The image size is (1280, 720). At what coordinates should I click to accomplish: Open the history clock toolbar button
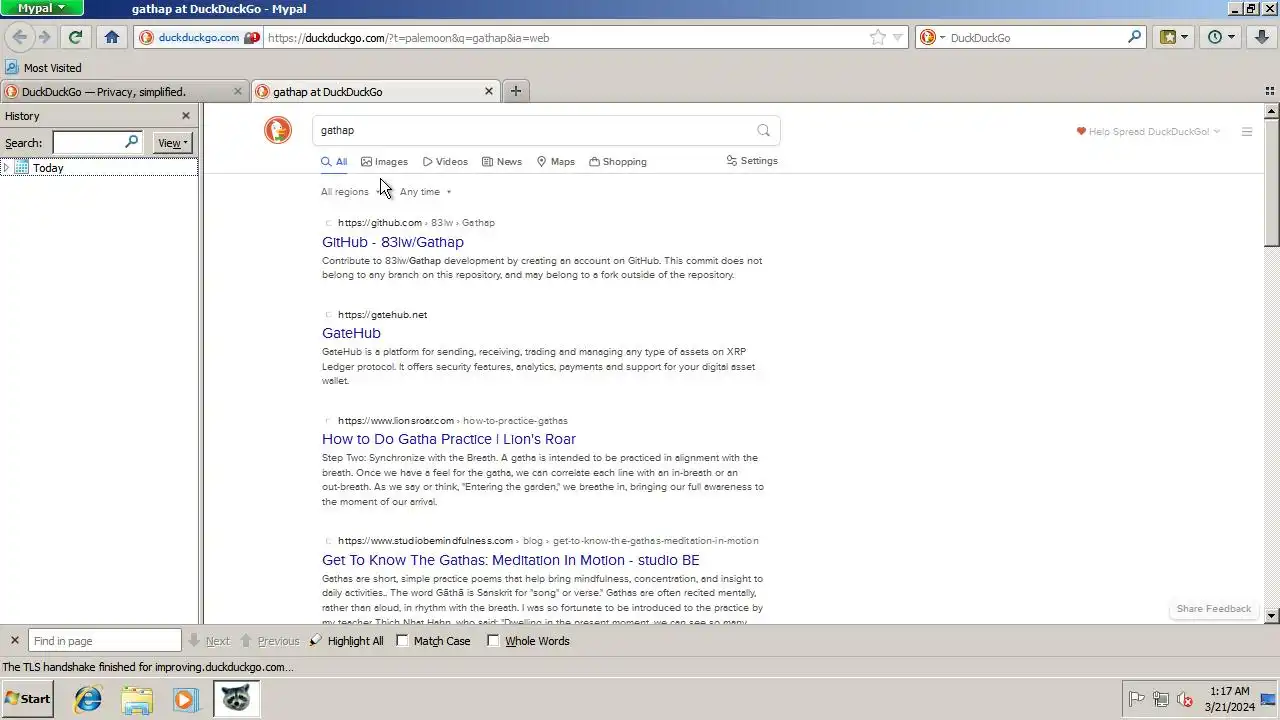(x=1222, y=37)
